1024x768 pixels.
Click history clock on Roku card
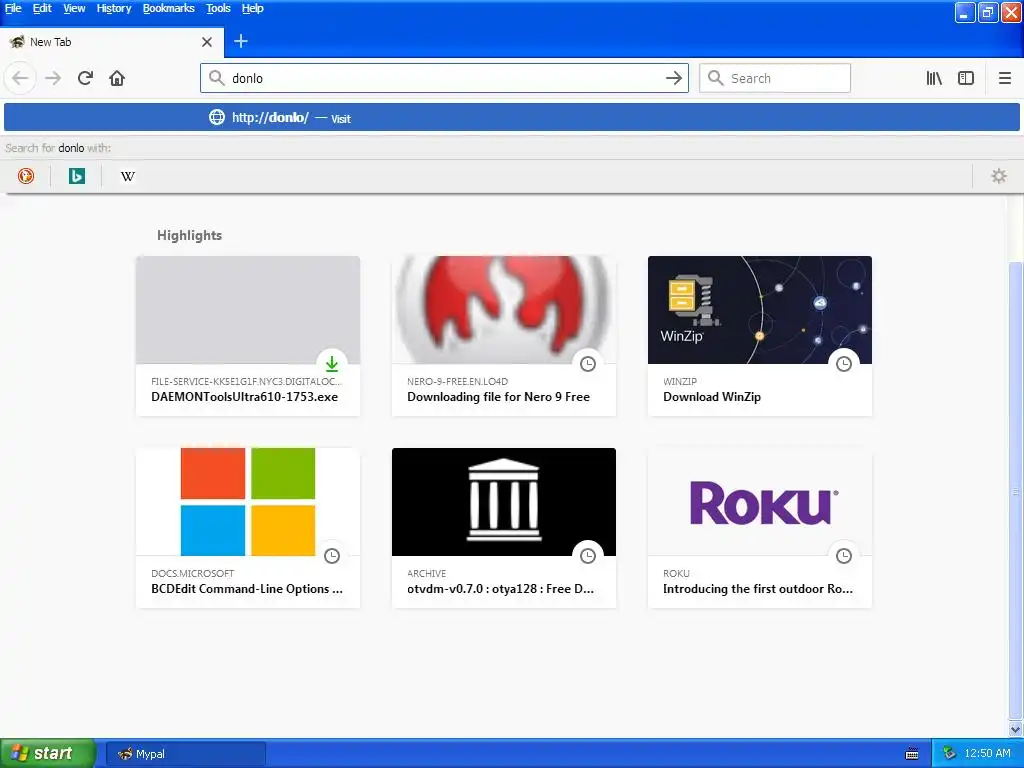[x=844, y=556]
